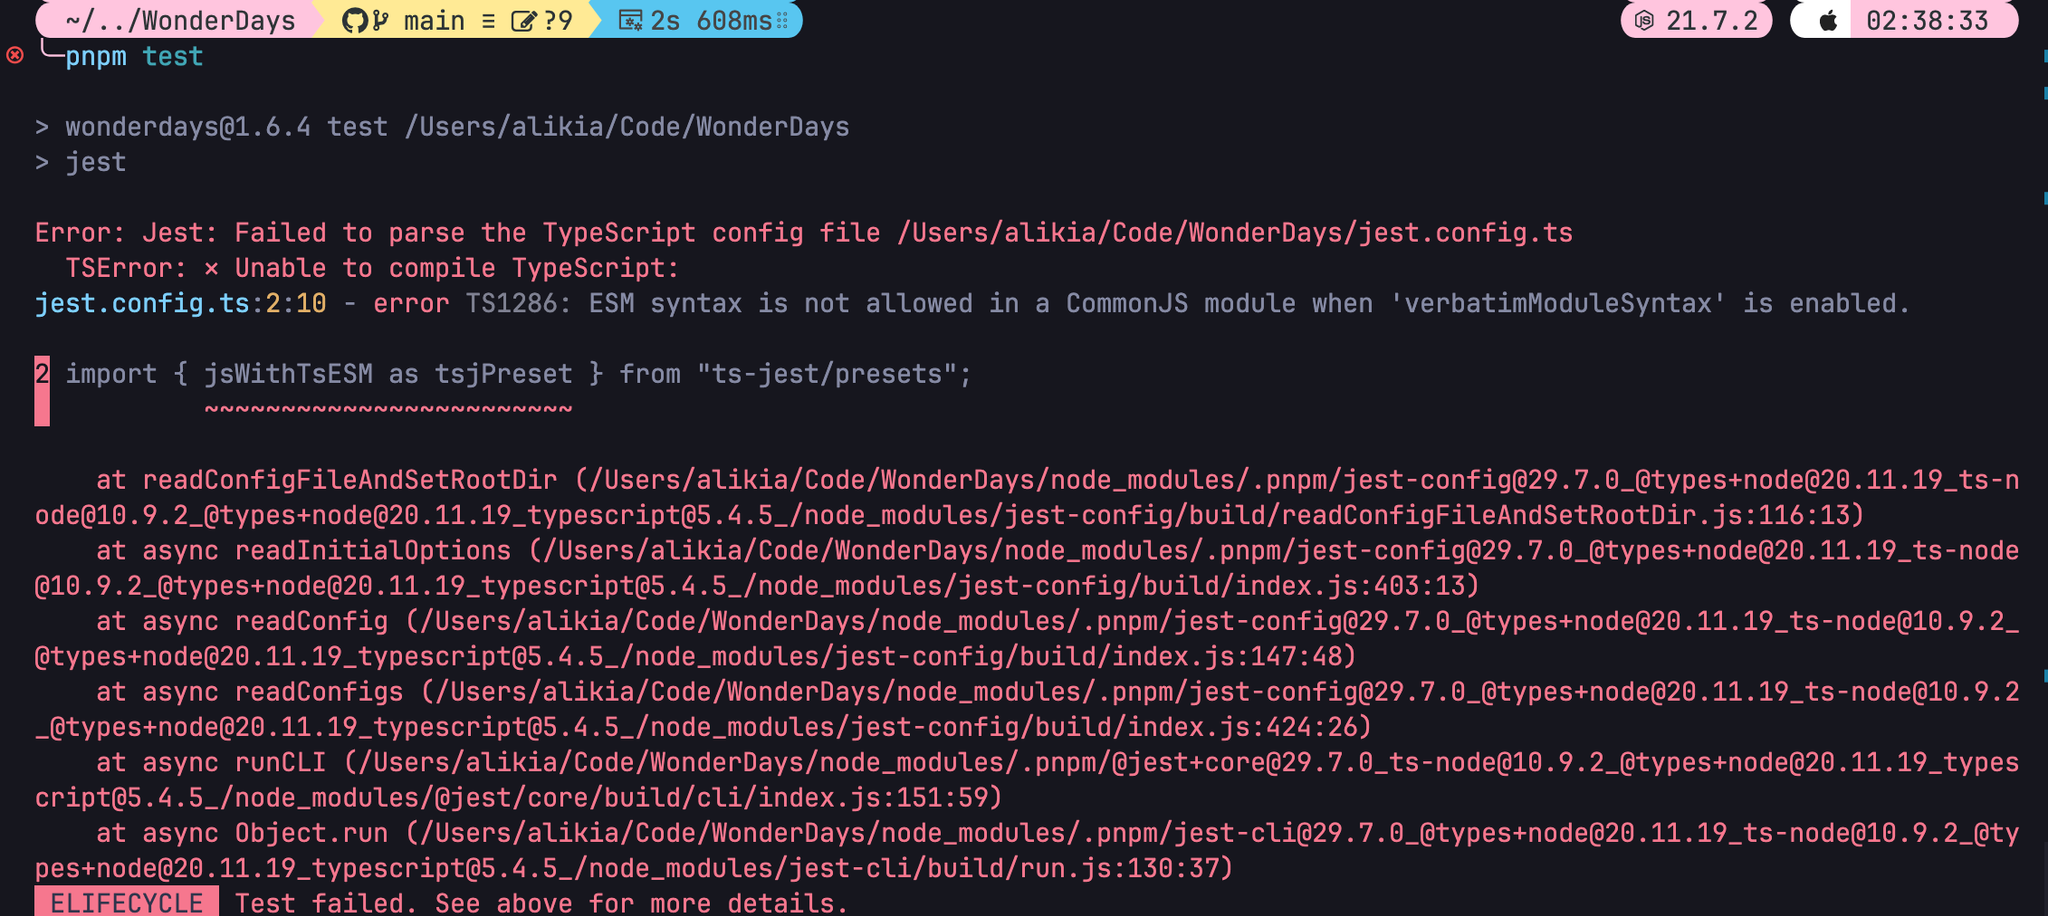
Task: Click the ELIFECYCLE badge
Action: pos(126,903)
